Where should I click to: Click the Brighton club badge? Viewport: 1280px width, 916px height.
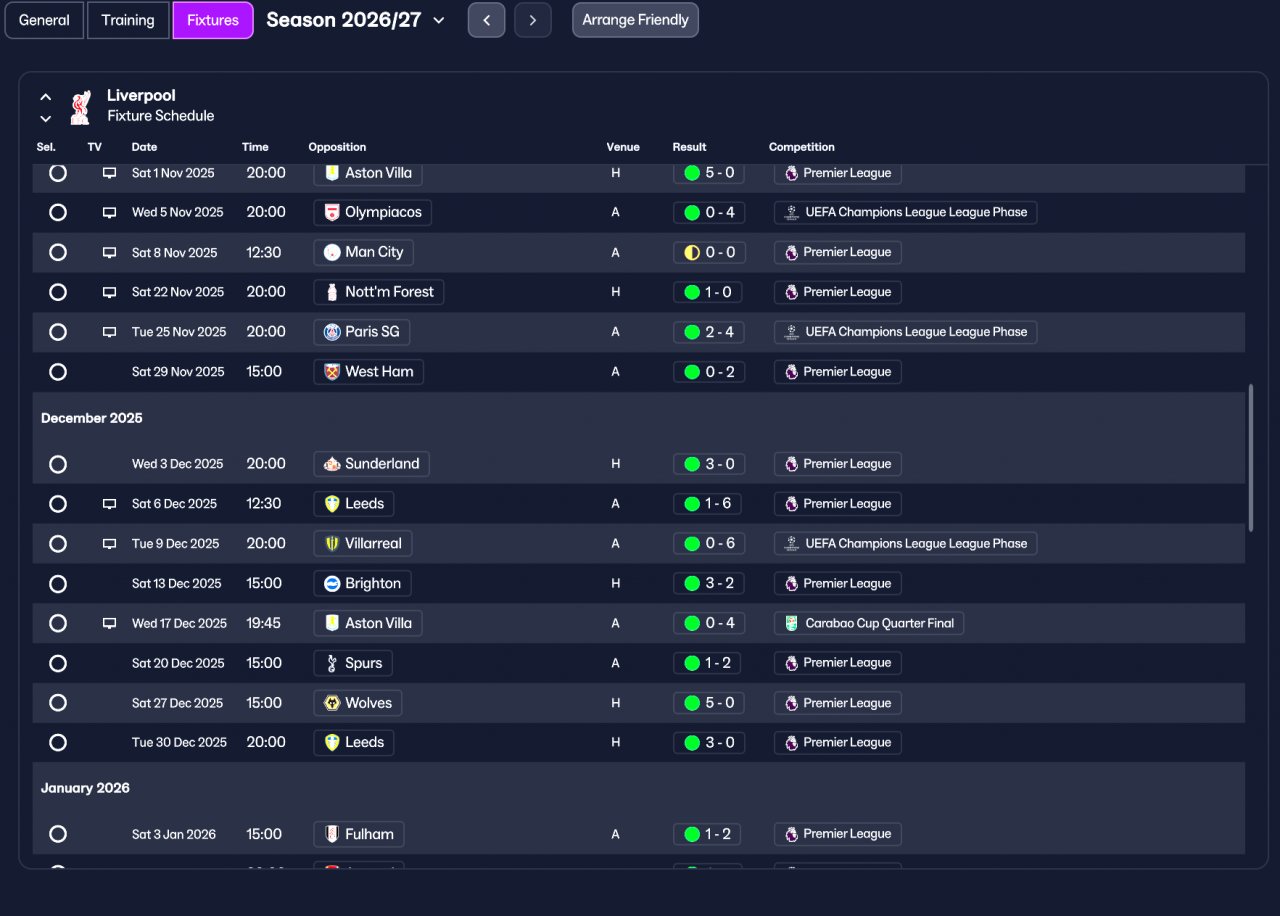332,584
